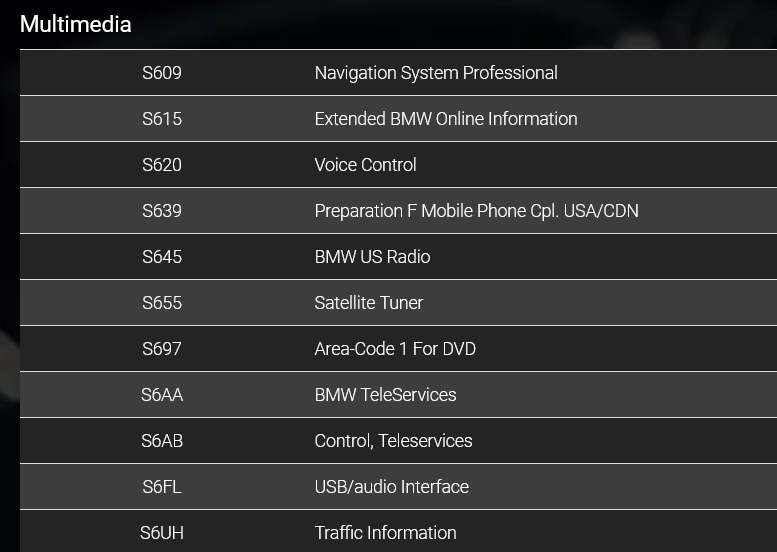Select option code S639
Viewport: 777px width, 552px height.
(x=162, y=211)
